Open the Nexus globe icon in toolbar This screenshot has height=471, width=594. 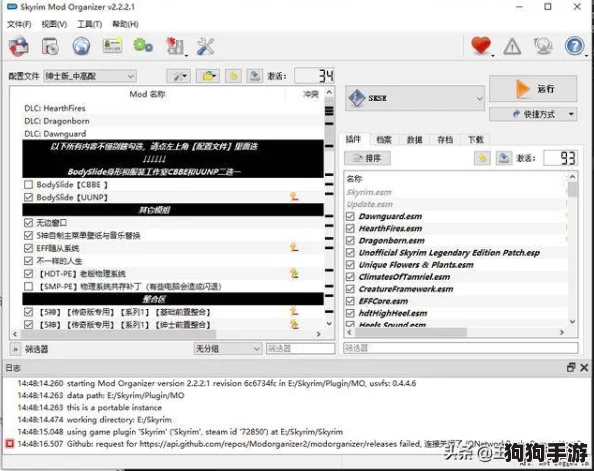coord(81,47)
